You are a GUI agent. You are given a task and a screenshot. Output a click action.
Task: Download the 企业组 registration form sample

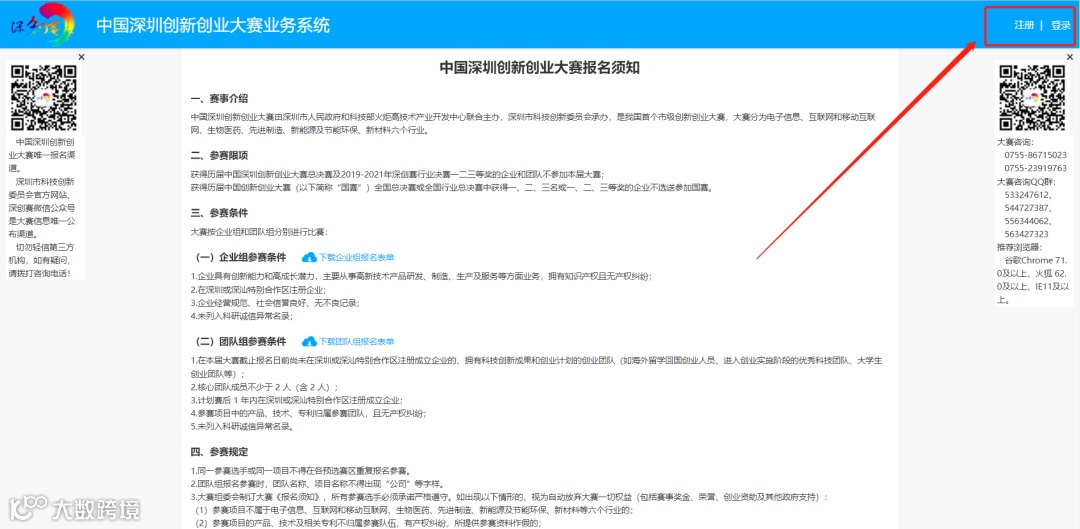(x=356, y=257)
